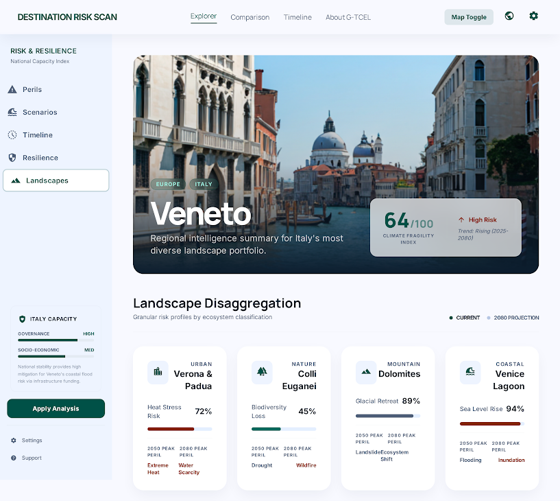Click the Trend: Rising text
Screen dimensions: 560x501
(x=483, y=234)
